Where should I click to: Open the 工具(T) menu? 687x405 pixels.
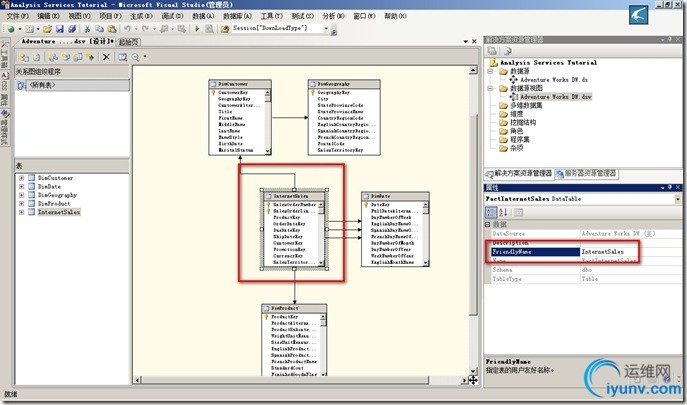[x=272, y=16]
